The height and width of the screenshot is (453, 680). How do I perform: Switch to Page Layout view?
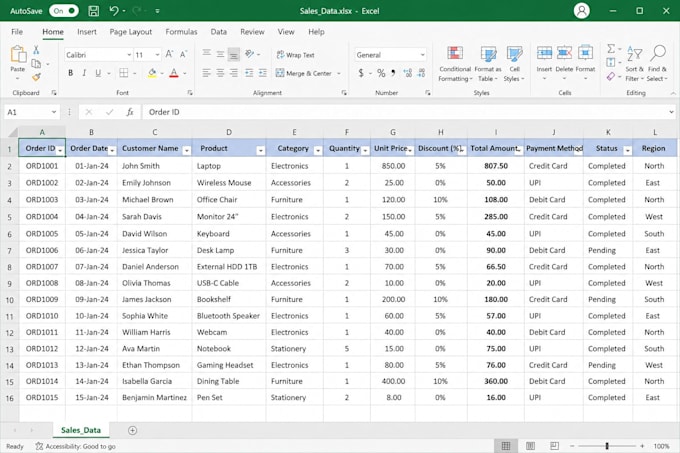click(530, 446)
